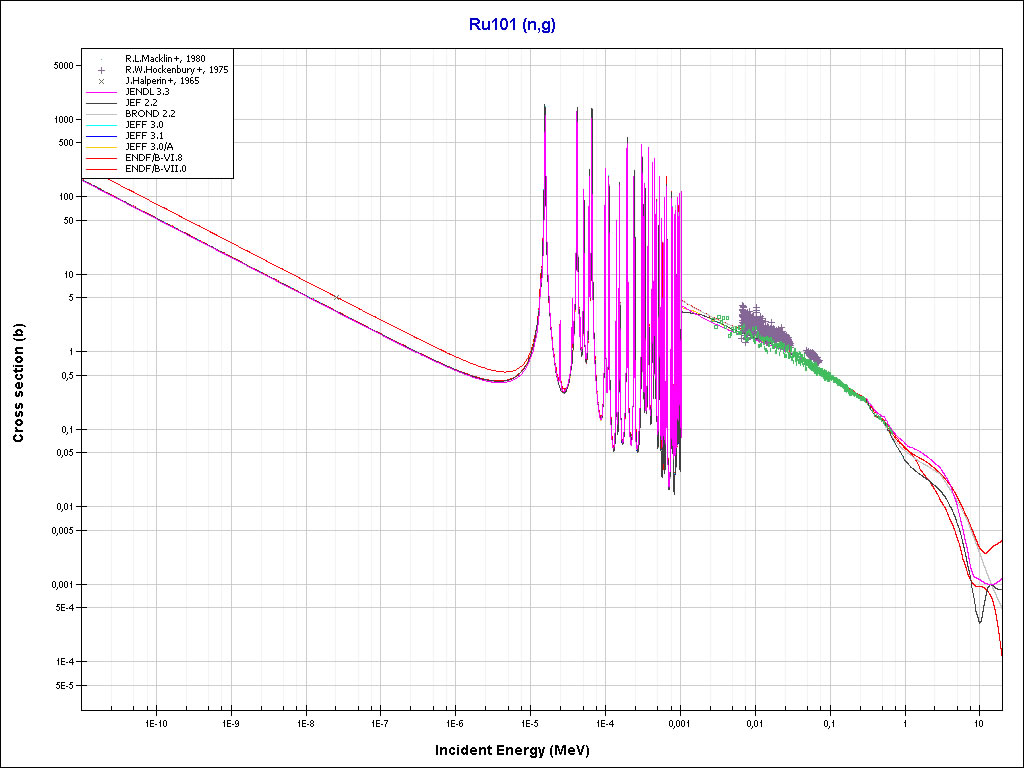1024x768 pixels.
Task: Click the magenta JENDL 3.3 legend line
Action: (102, 92)
